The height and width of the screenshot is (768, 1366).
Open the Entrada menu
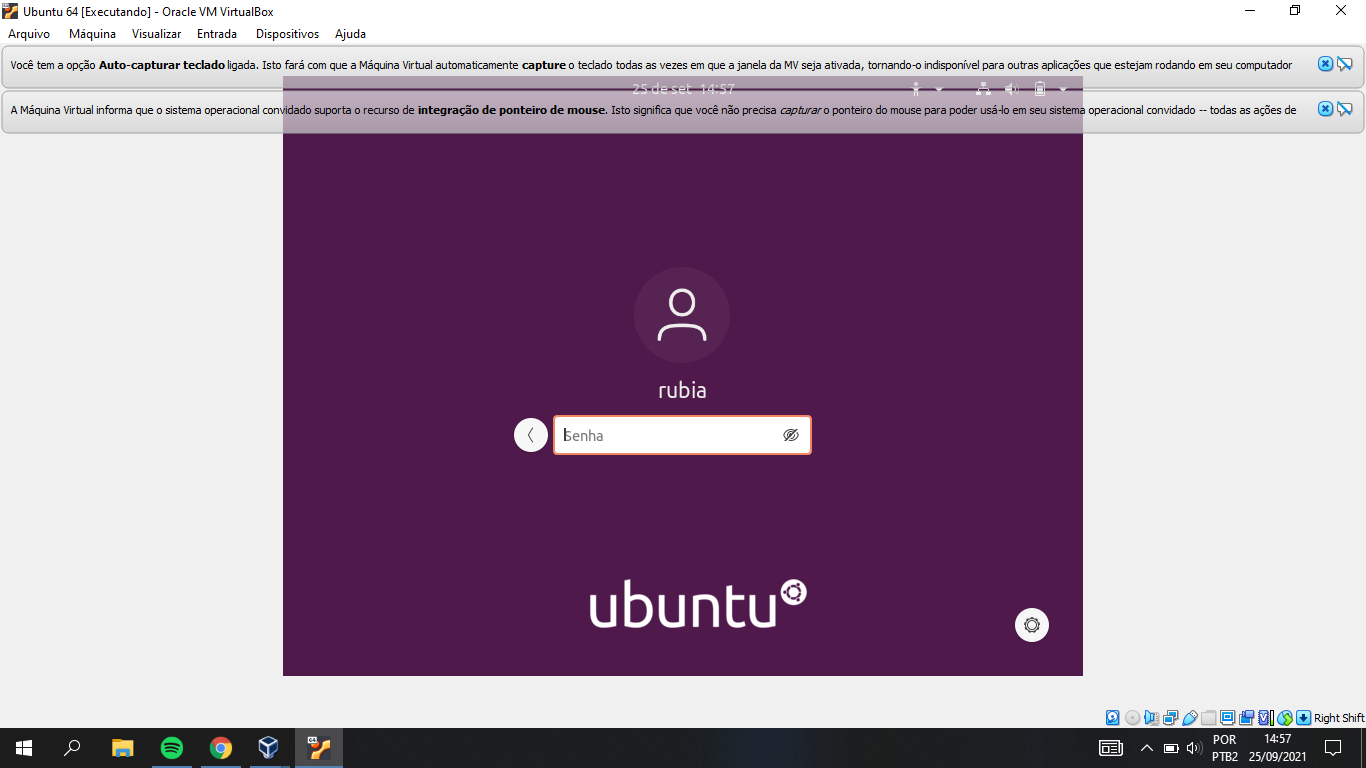217,34
